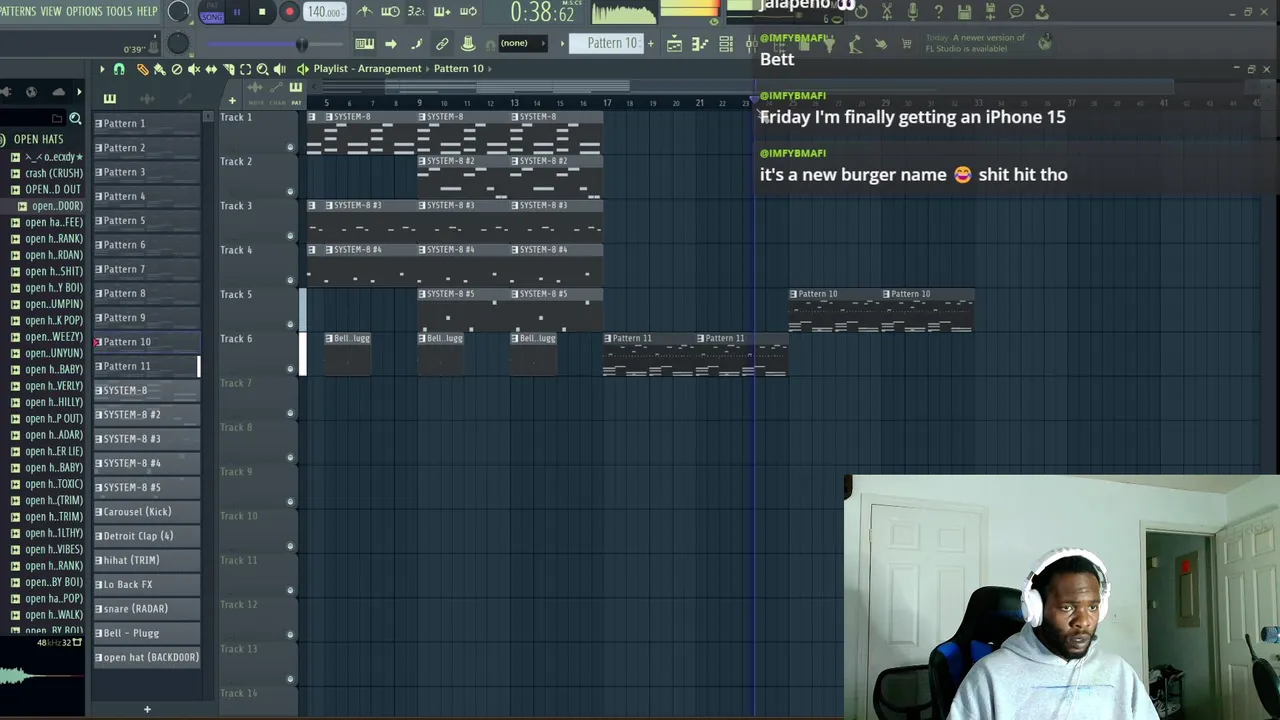Click the scissors audio editor icon
Viewport: 1280px width, 720px height.
(887, 12)
